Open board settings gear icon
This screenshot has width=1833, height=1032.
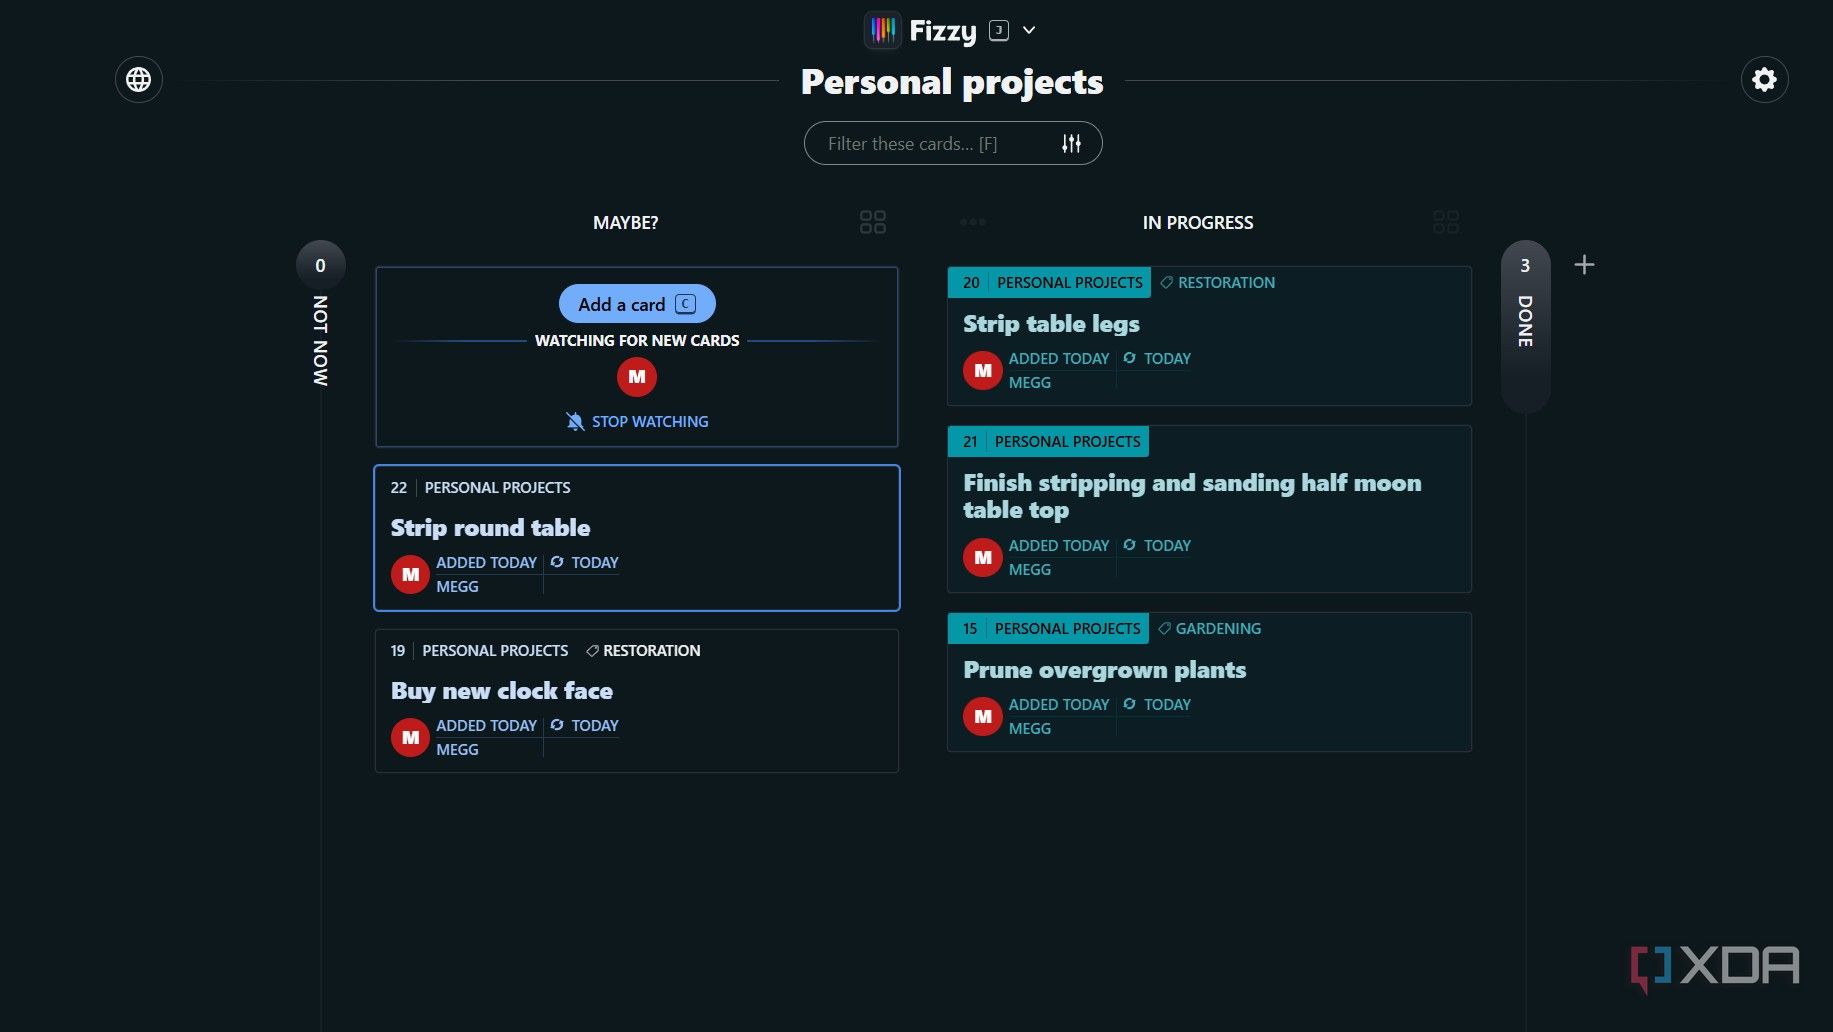click(x=1764, y=80)
